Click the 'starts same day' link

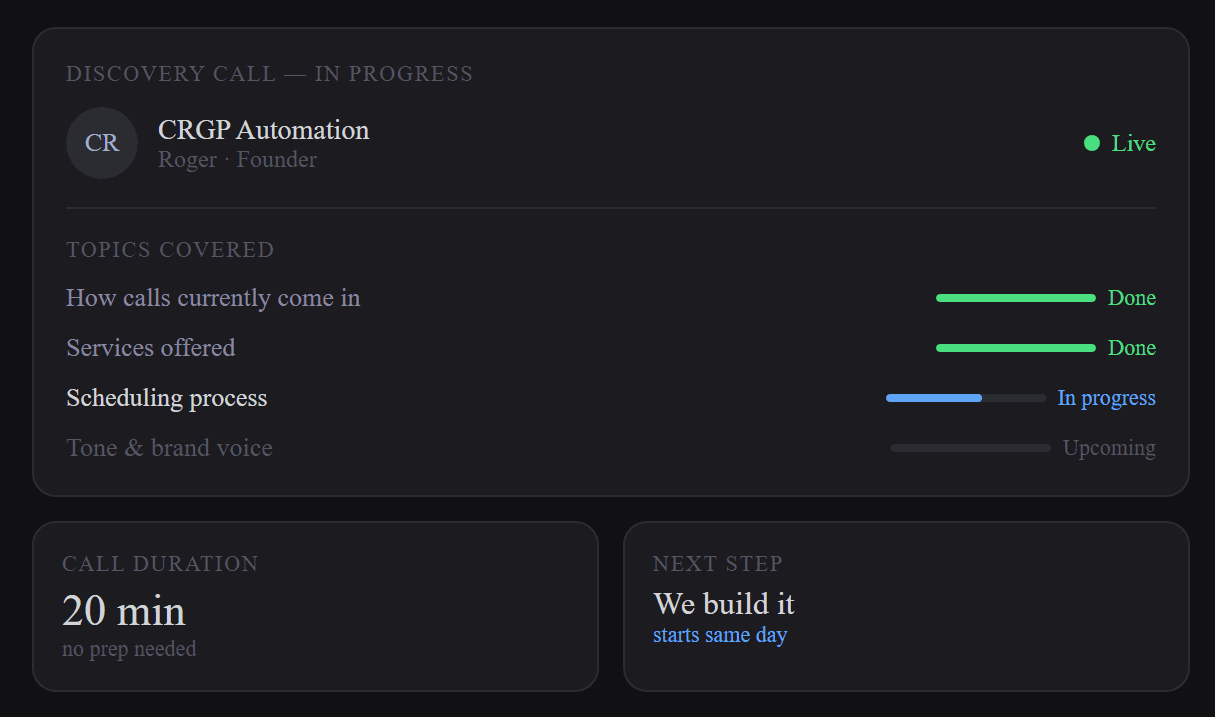(x=720, y=635)
